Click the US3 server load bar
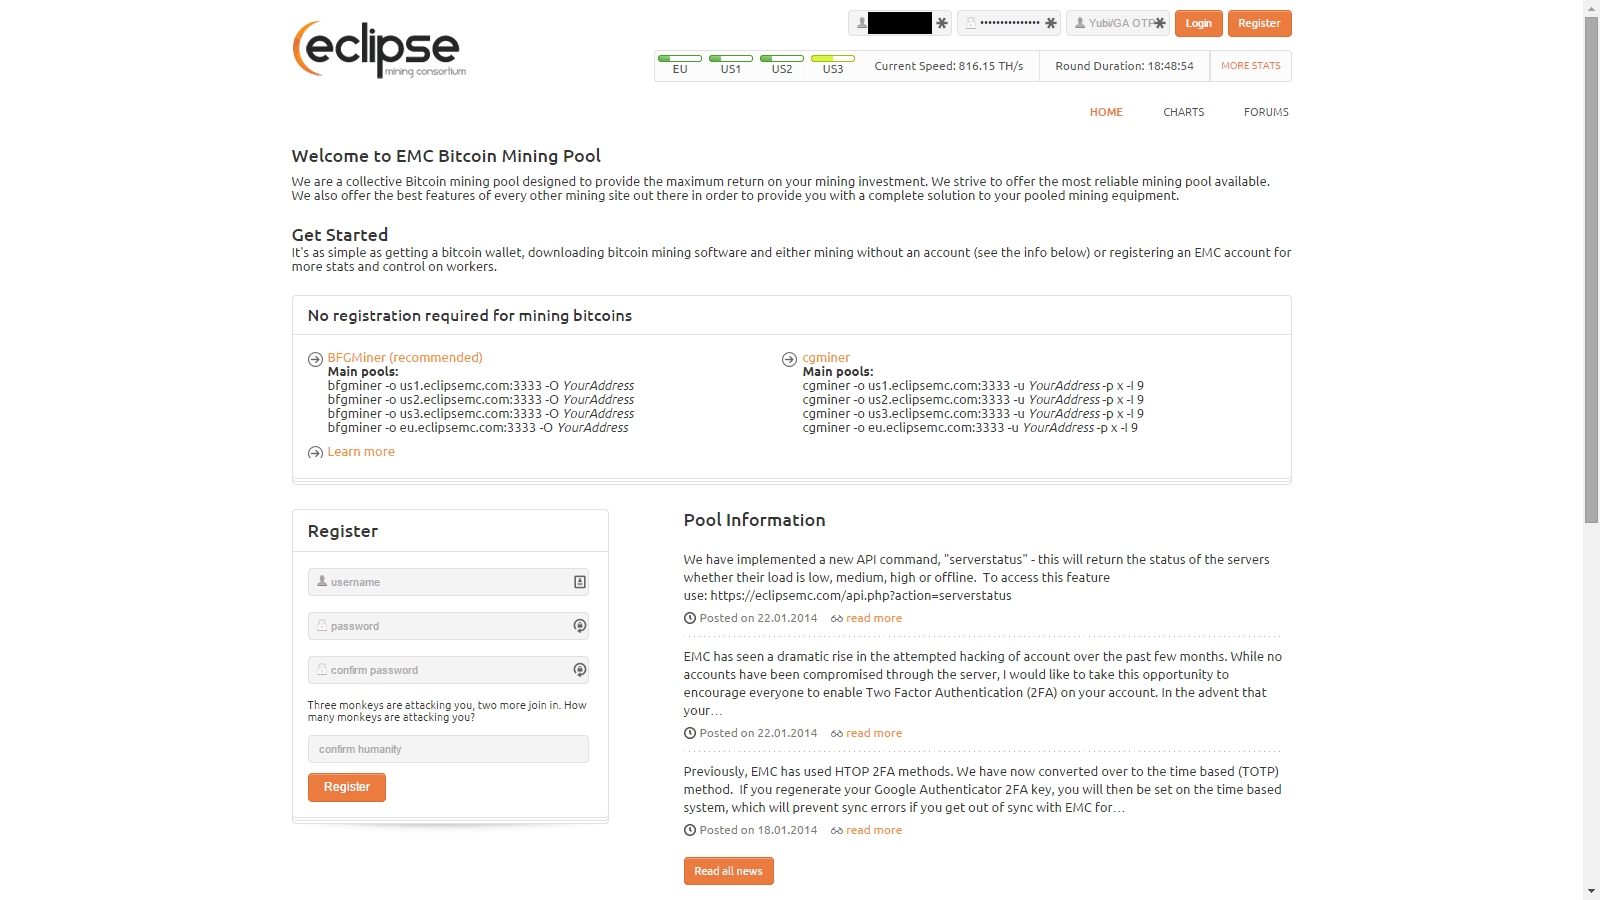The image size is (1600, 900). [832, 59]
